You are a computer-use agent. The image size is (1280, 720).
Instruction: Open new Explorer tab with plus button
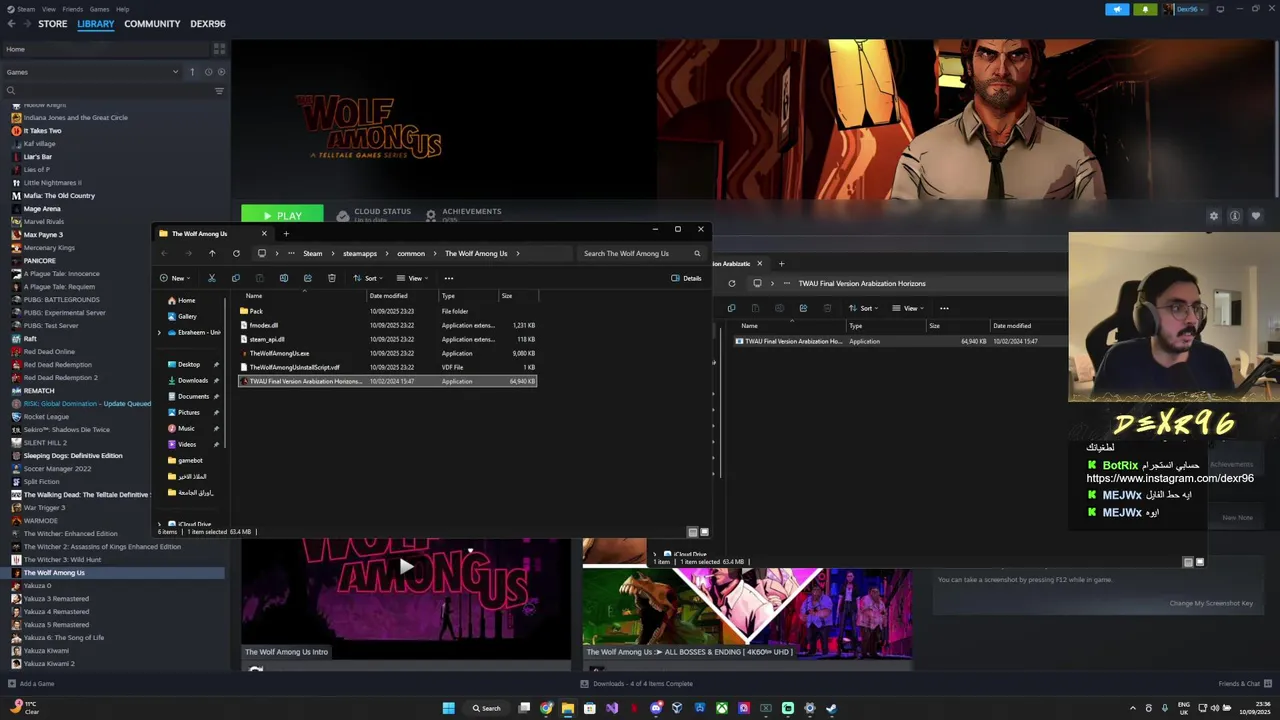click(x=286, y=234)
